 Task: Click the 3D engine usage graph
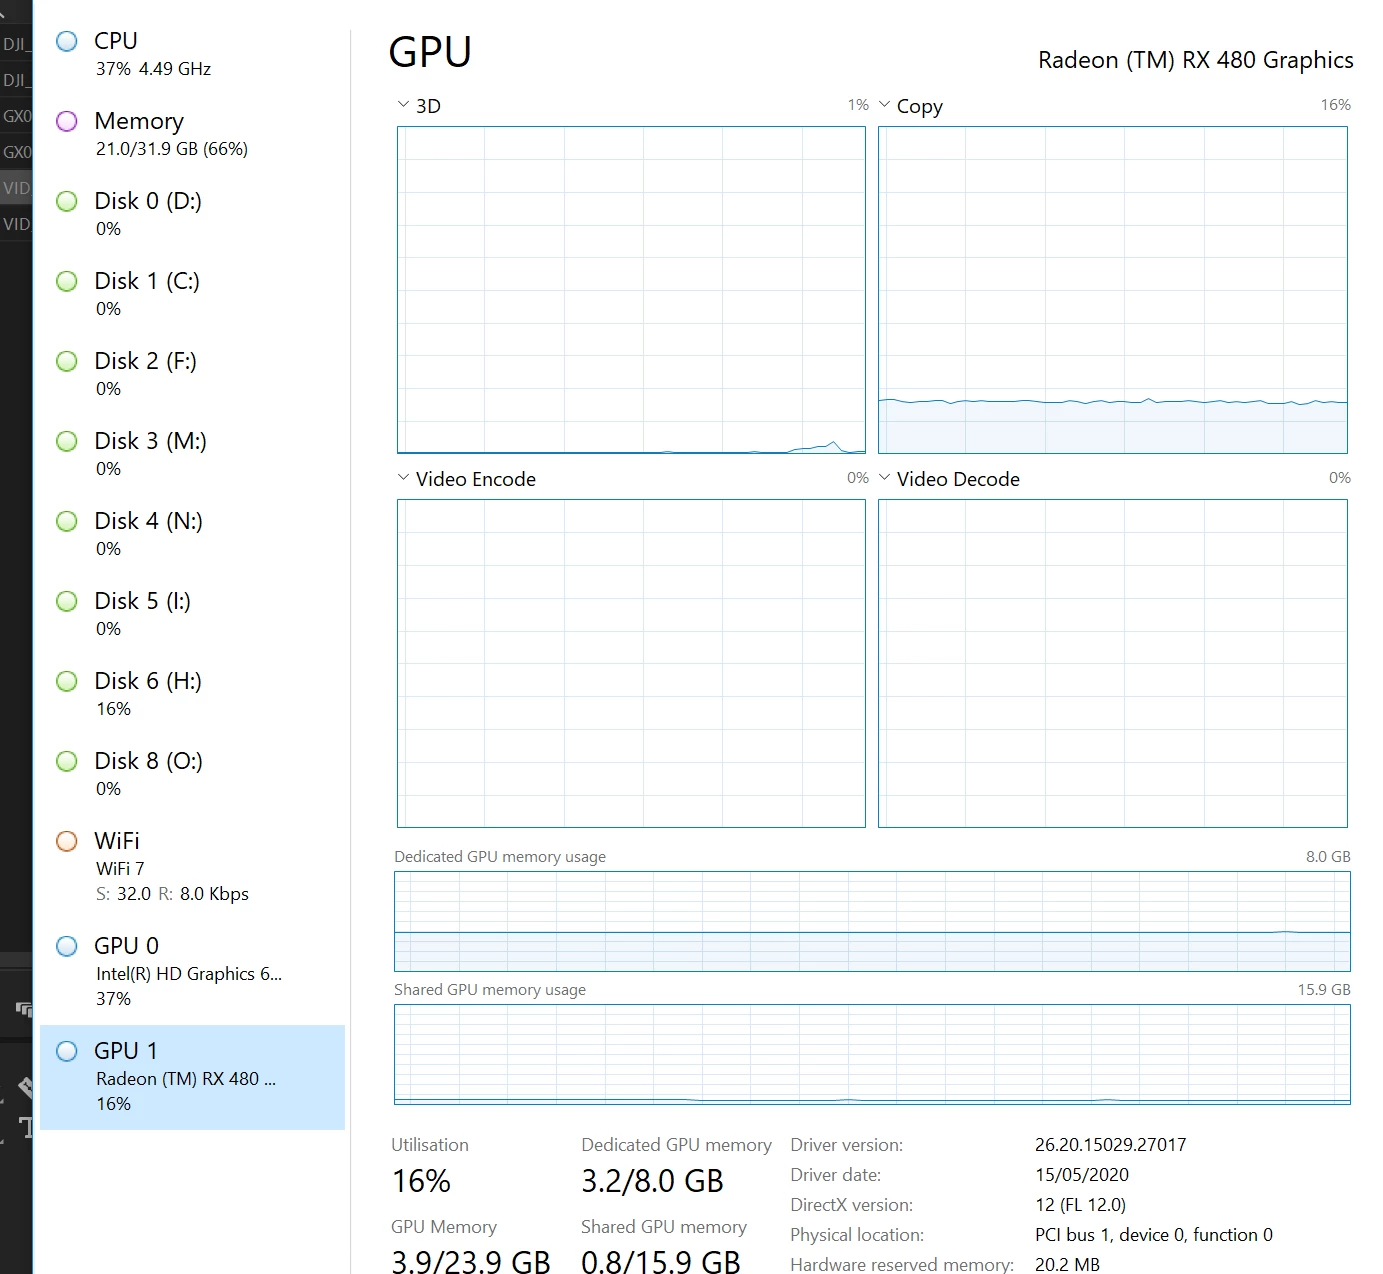[631, 290]
